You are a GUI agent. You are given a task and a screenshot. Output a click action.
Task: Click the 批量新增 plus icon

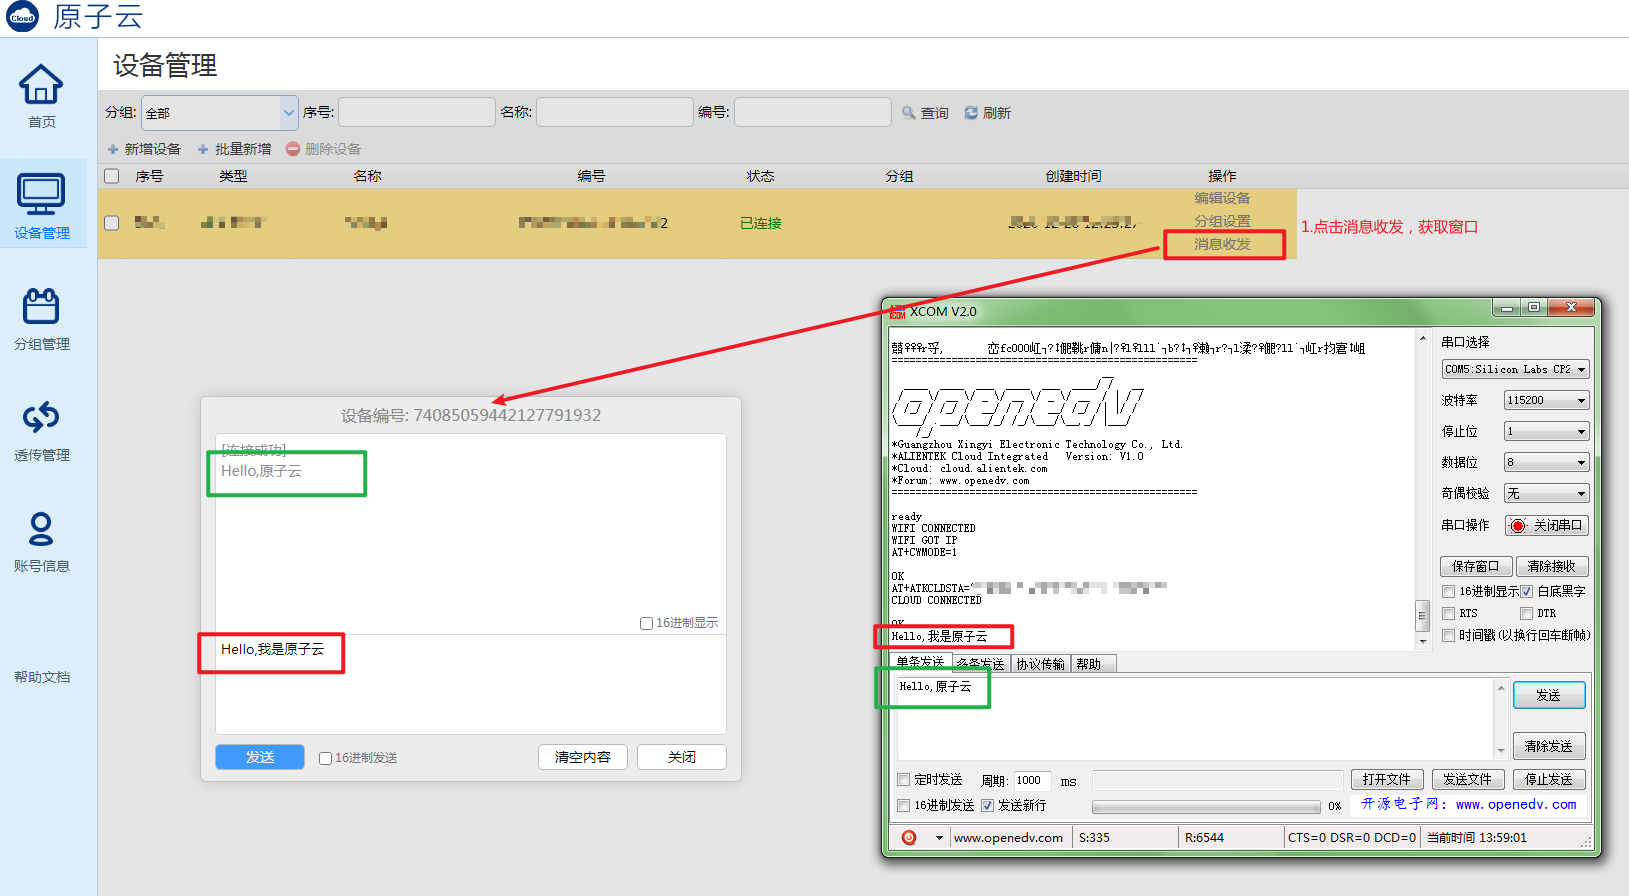pos(203,149)
